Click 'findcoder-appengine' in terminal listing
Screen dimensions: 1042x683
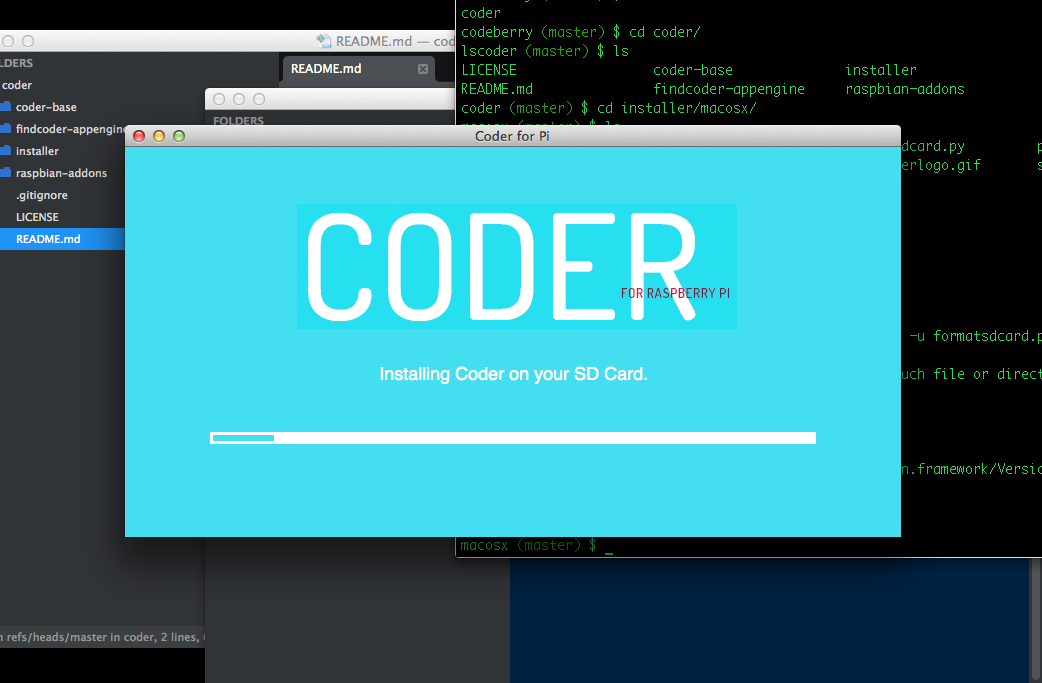[x=728, y=89]
